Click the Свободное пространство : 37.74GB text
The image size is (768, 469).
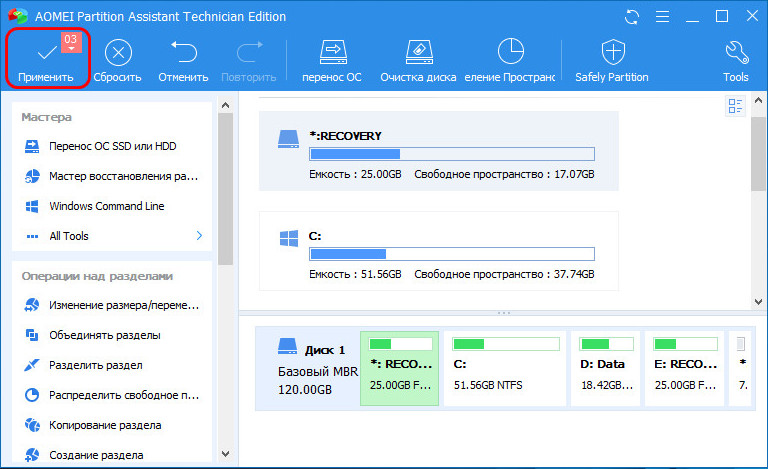coord(504,274)
